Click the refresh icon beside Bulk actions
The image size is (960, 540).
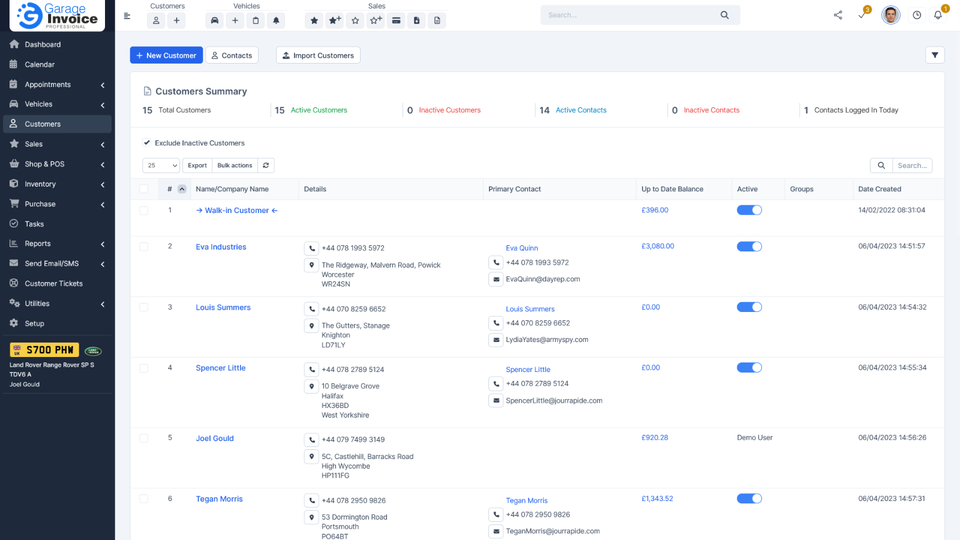coord(266,165)
